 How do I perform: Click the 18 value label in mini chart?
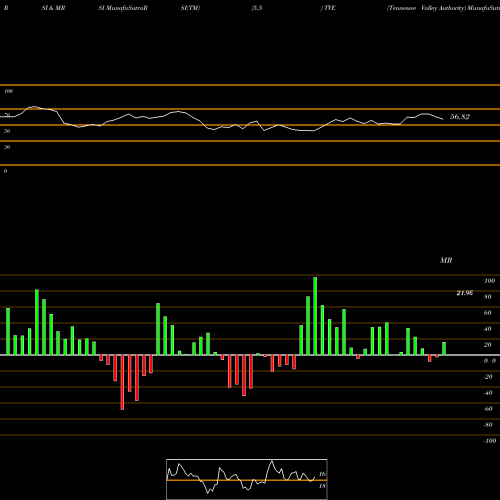(x=322, y=486)
